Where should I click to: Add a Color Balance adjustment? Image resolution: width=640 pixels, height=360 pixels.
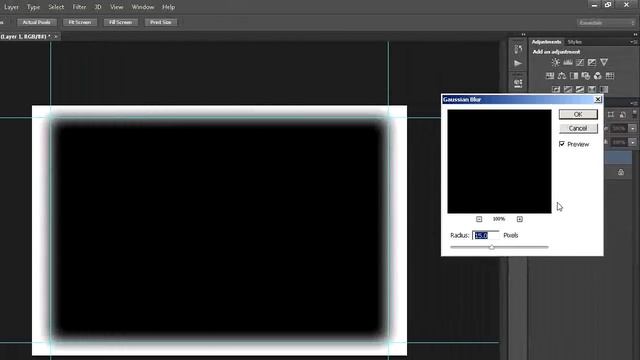click(x=562, y=76)
